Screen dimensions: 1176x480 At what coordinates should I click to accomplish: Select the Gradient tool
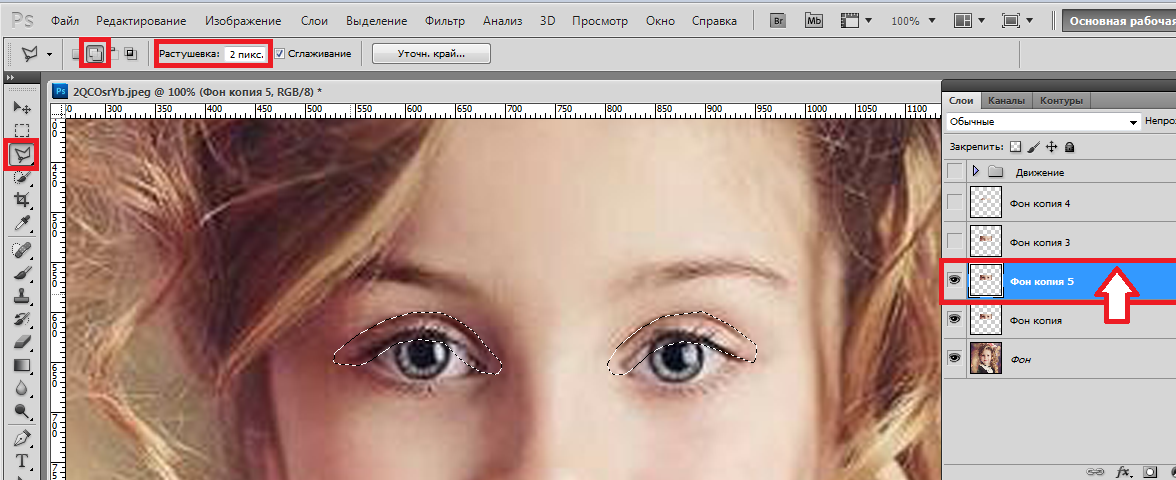(22, 365)
